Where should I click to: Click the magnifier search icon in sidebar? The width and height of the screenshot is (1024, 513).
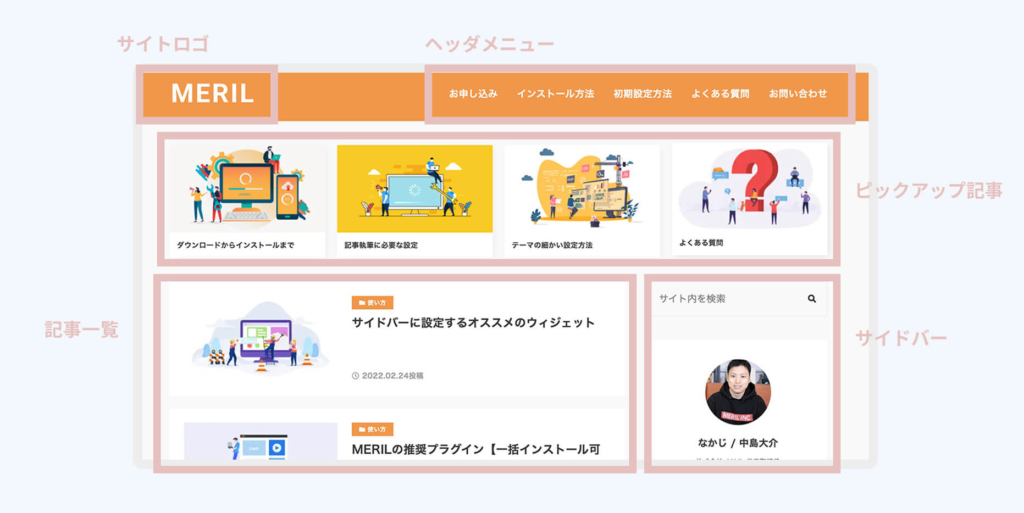tap(812, 299)
